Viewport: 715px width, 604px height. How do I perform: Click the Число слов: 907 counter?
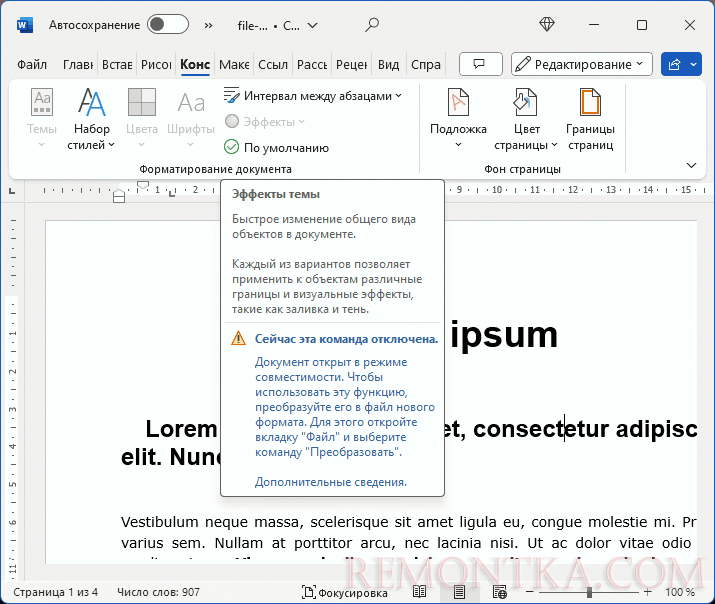click(158, 592)
